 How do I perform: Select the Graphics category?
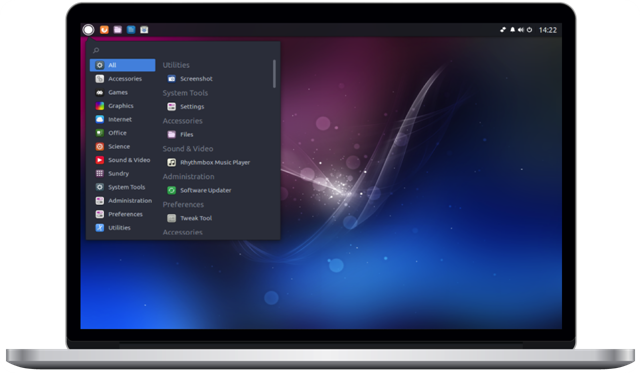point(122,106)
